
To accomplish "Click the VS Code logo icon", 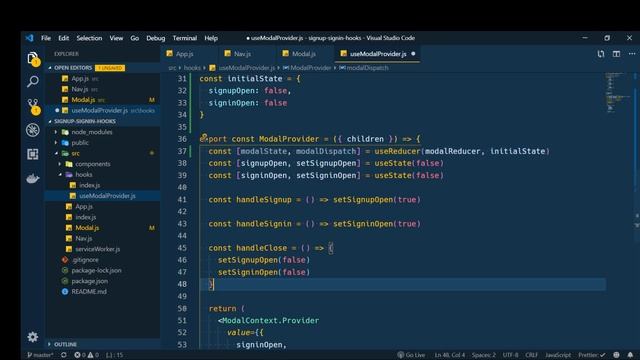I will pyautogui.click(x=29, y=38).
